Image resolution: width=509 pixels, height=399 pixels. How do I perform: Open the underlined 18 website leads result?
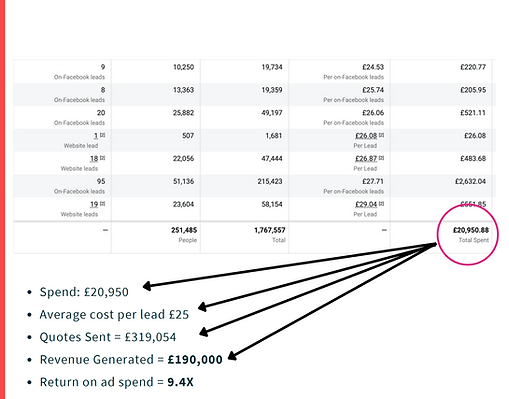coord(94,159)
